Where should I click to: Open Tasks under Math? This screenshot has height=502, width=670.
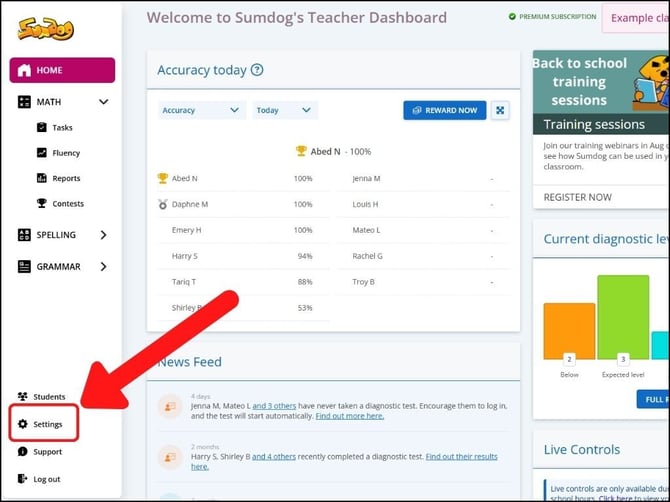tap(62, 127)
